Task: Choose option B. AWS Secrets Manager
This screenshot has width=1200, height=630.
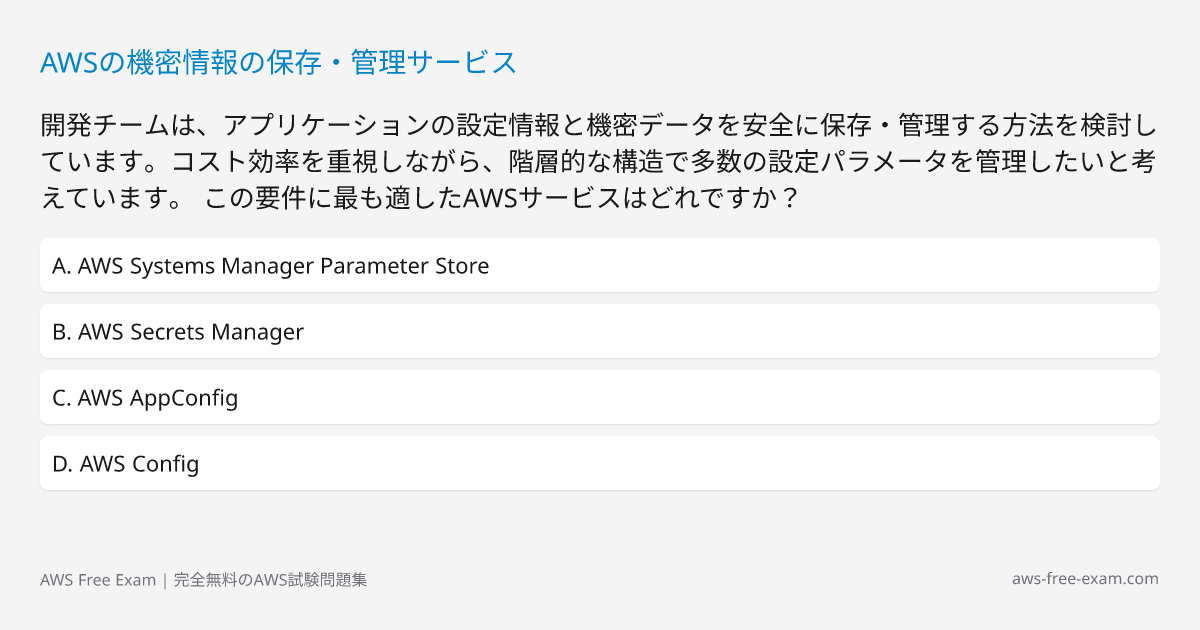Action: pyautogui.click(x=600, y=331)
